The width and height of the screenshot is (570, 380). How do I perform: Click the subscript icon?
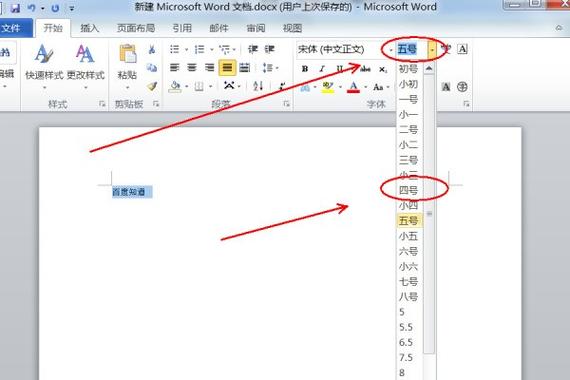coord(382,69)
